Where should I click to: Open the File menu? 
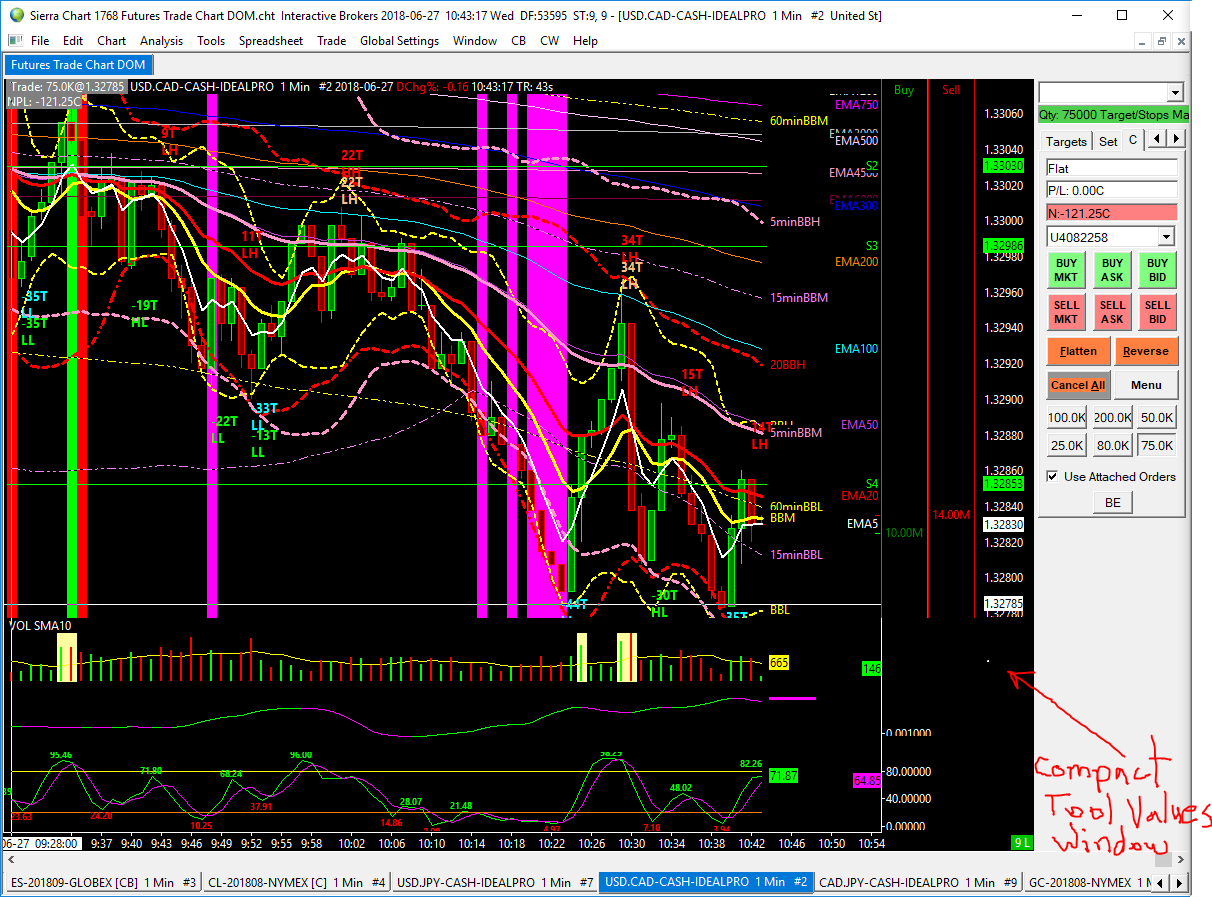40,41
